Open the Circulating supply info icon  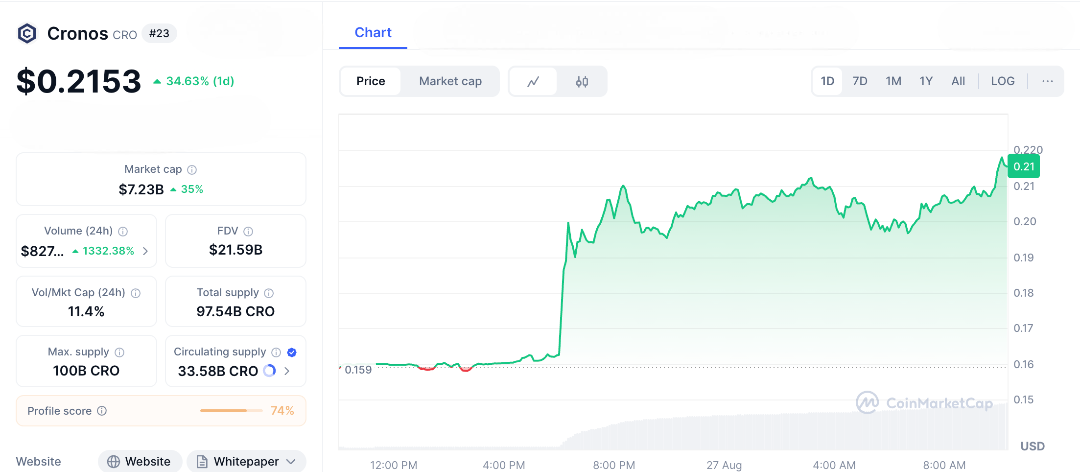(276, 352)
